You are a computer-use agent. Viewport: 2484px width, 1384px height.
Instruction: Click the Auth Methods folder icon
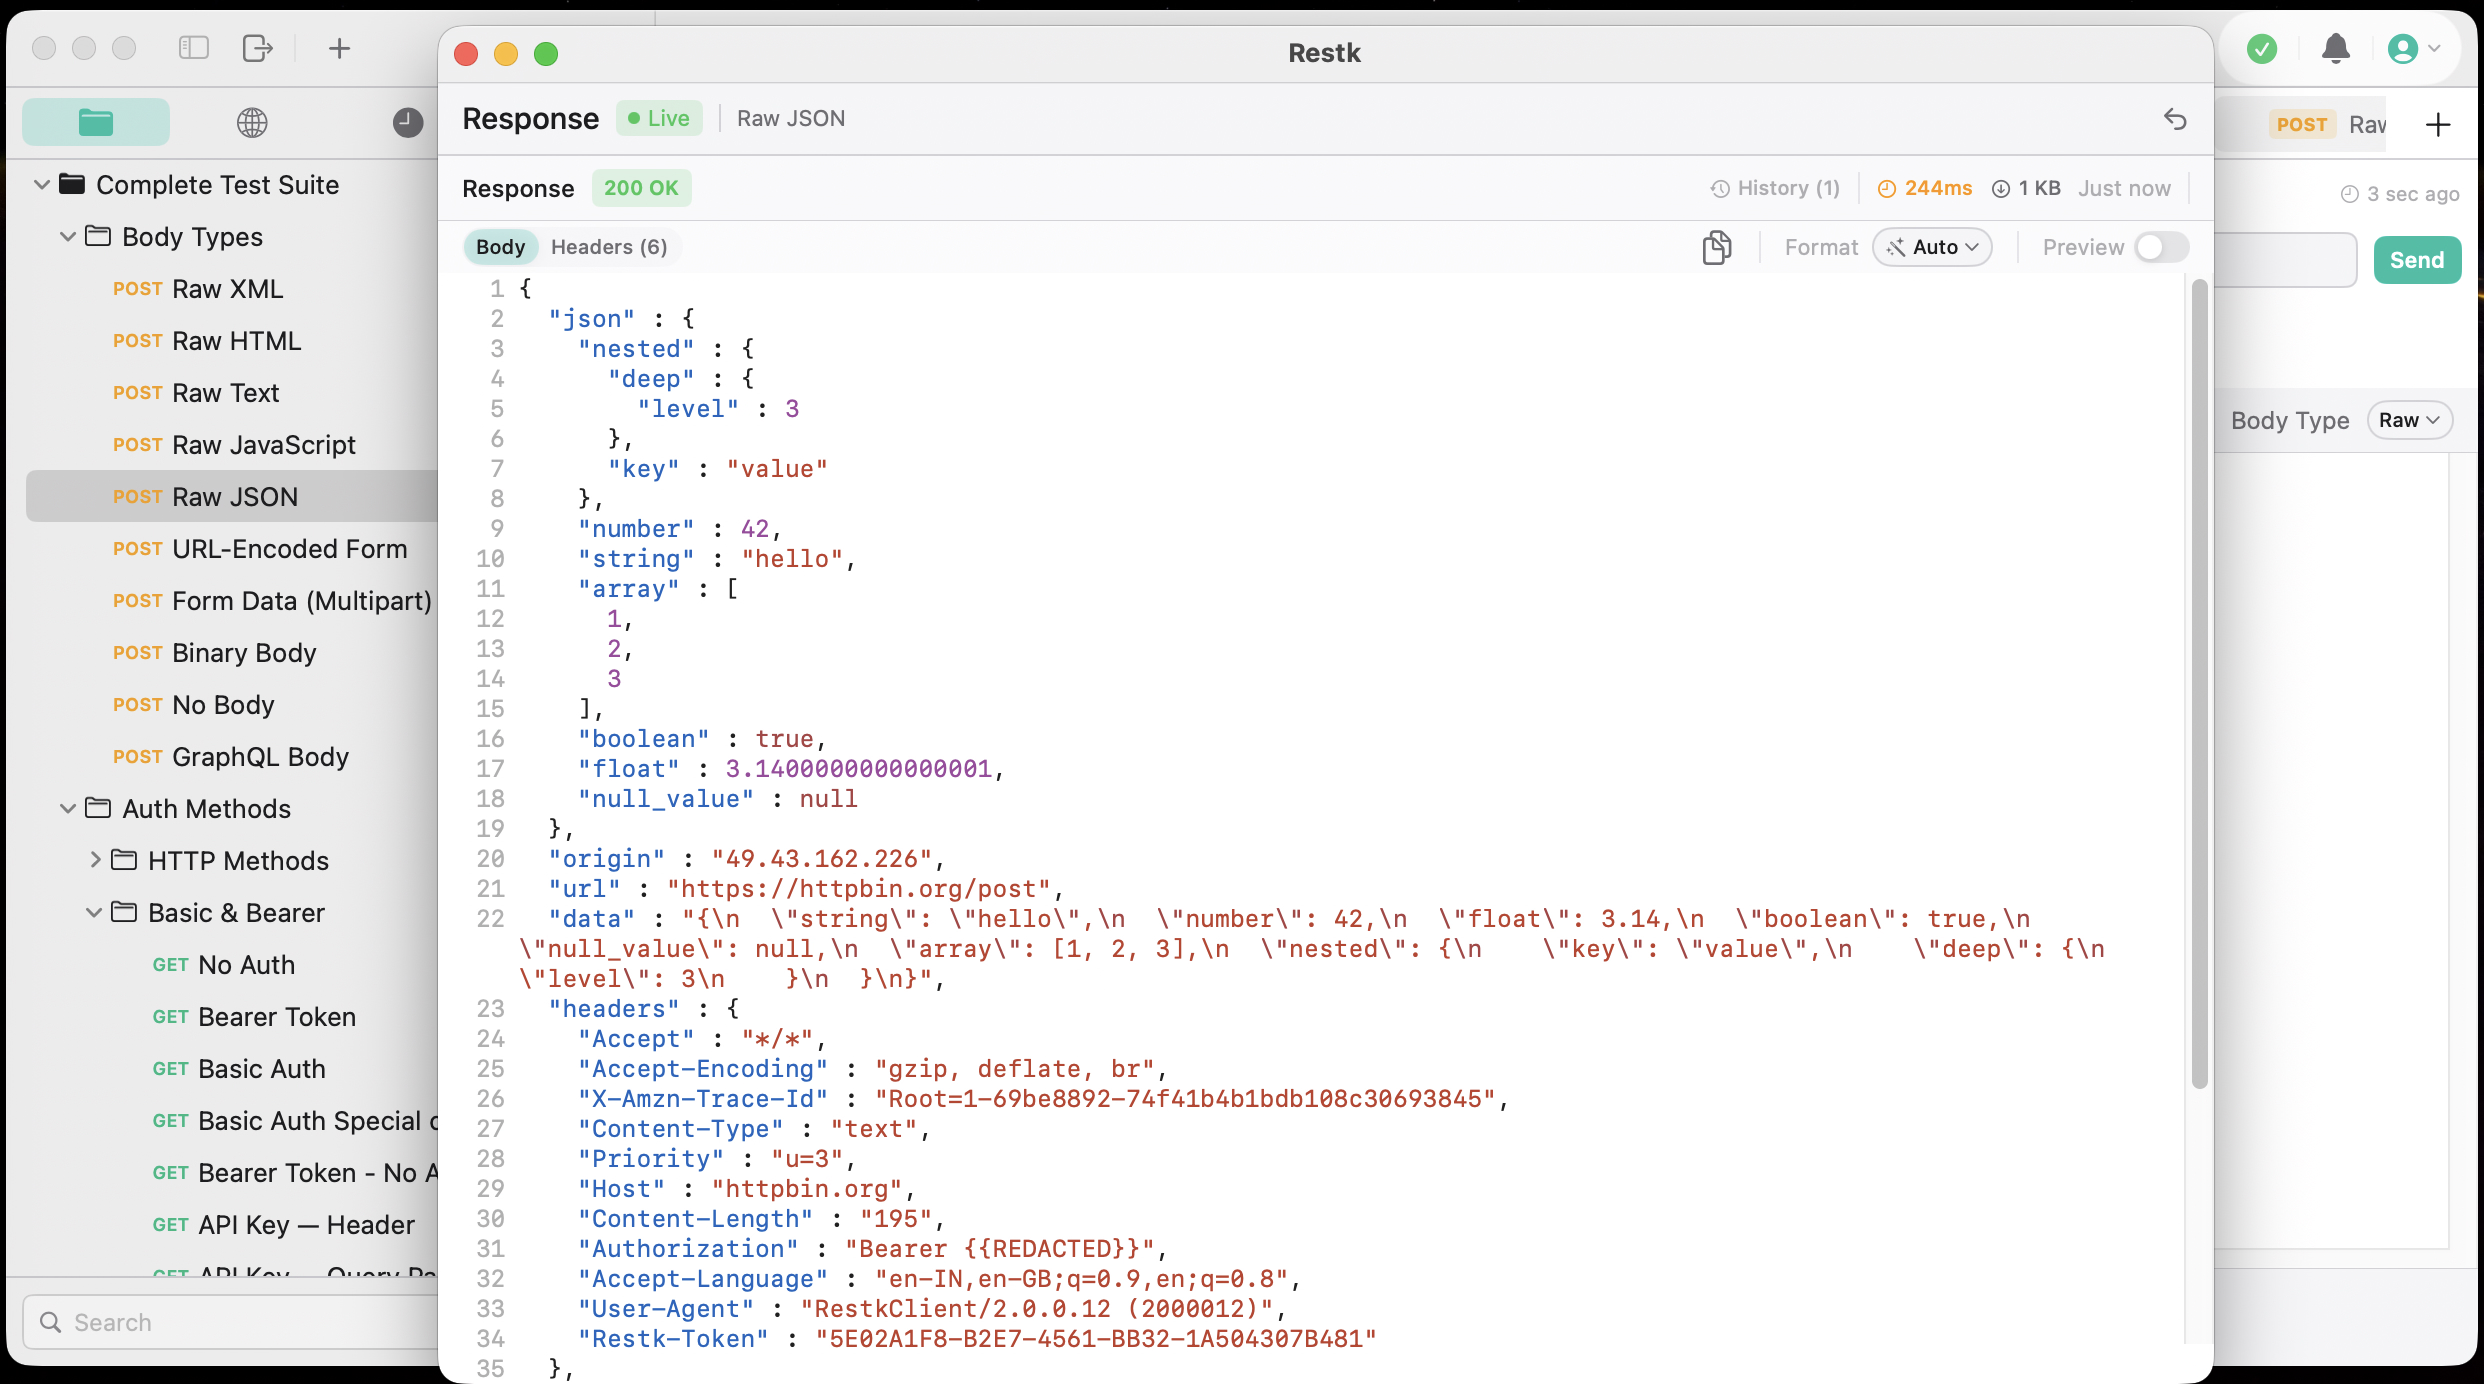click(x=98, y=808)
